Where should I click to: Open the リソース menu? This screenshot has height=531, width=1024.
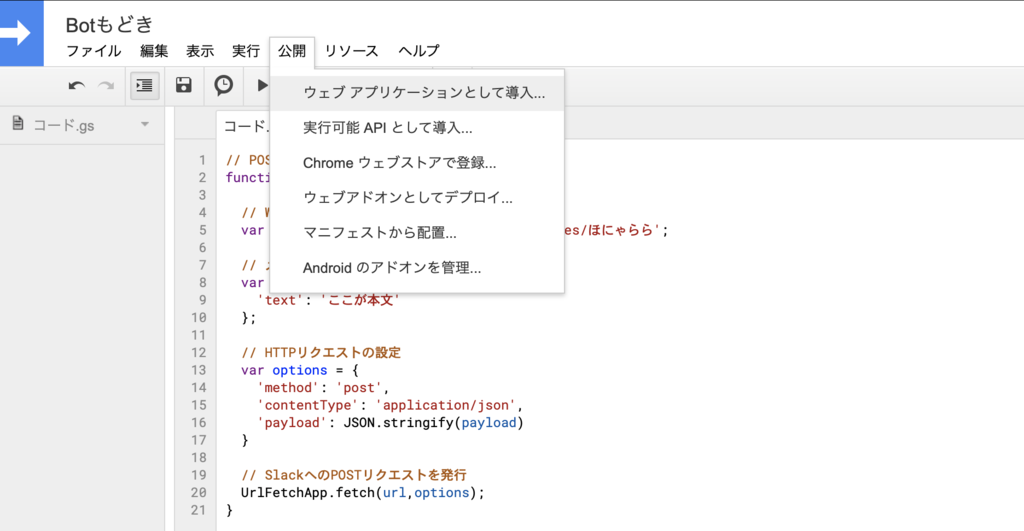pyautogui.click(x=351, y=51)
